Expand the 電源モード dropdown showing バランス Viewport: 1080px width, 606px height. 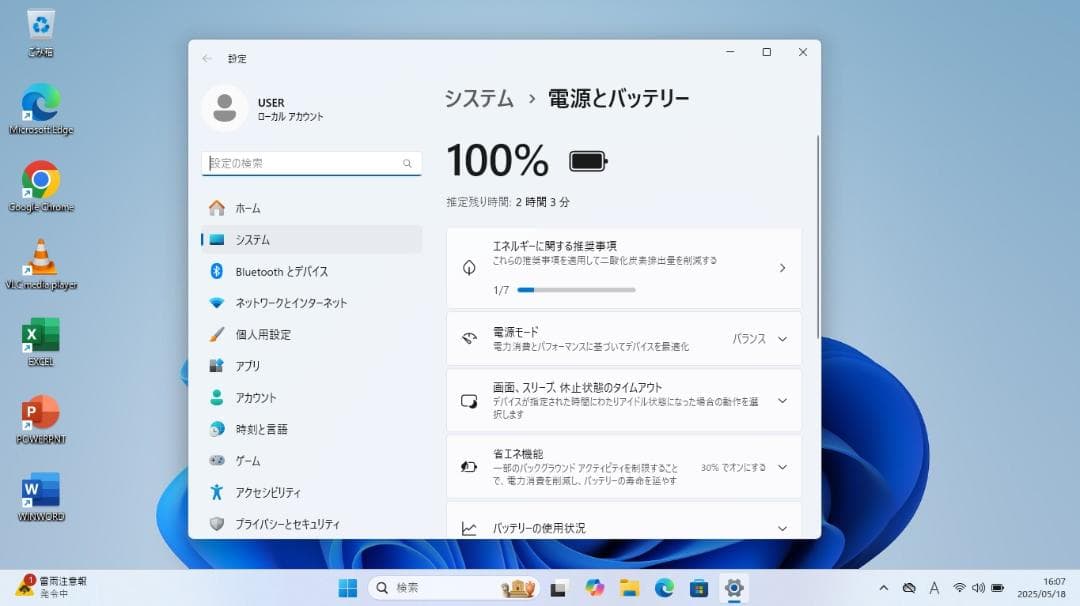point(783,338)
